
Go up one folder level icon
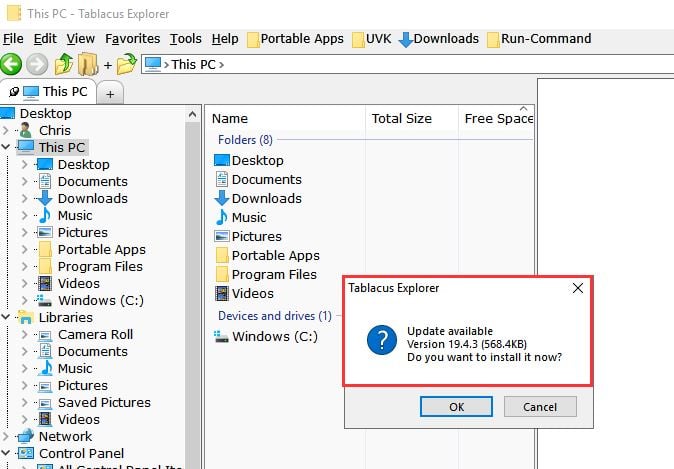click(x=64, y=64)
